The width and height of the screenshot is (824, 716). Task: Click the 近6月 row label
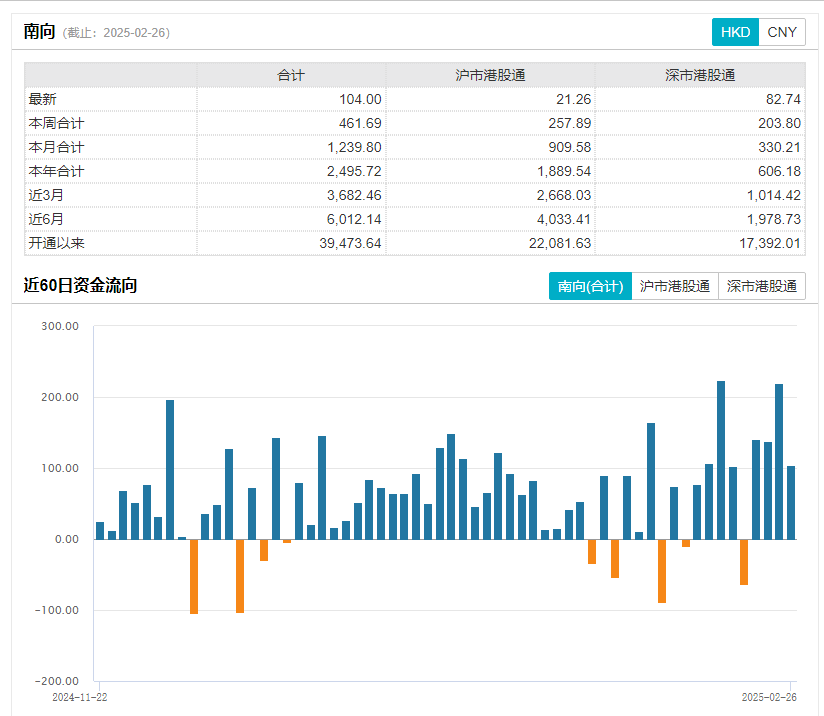click(46, 219)
